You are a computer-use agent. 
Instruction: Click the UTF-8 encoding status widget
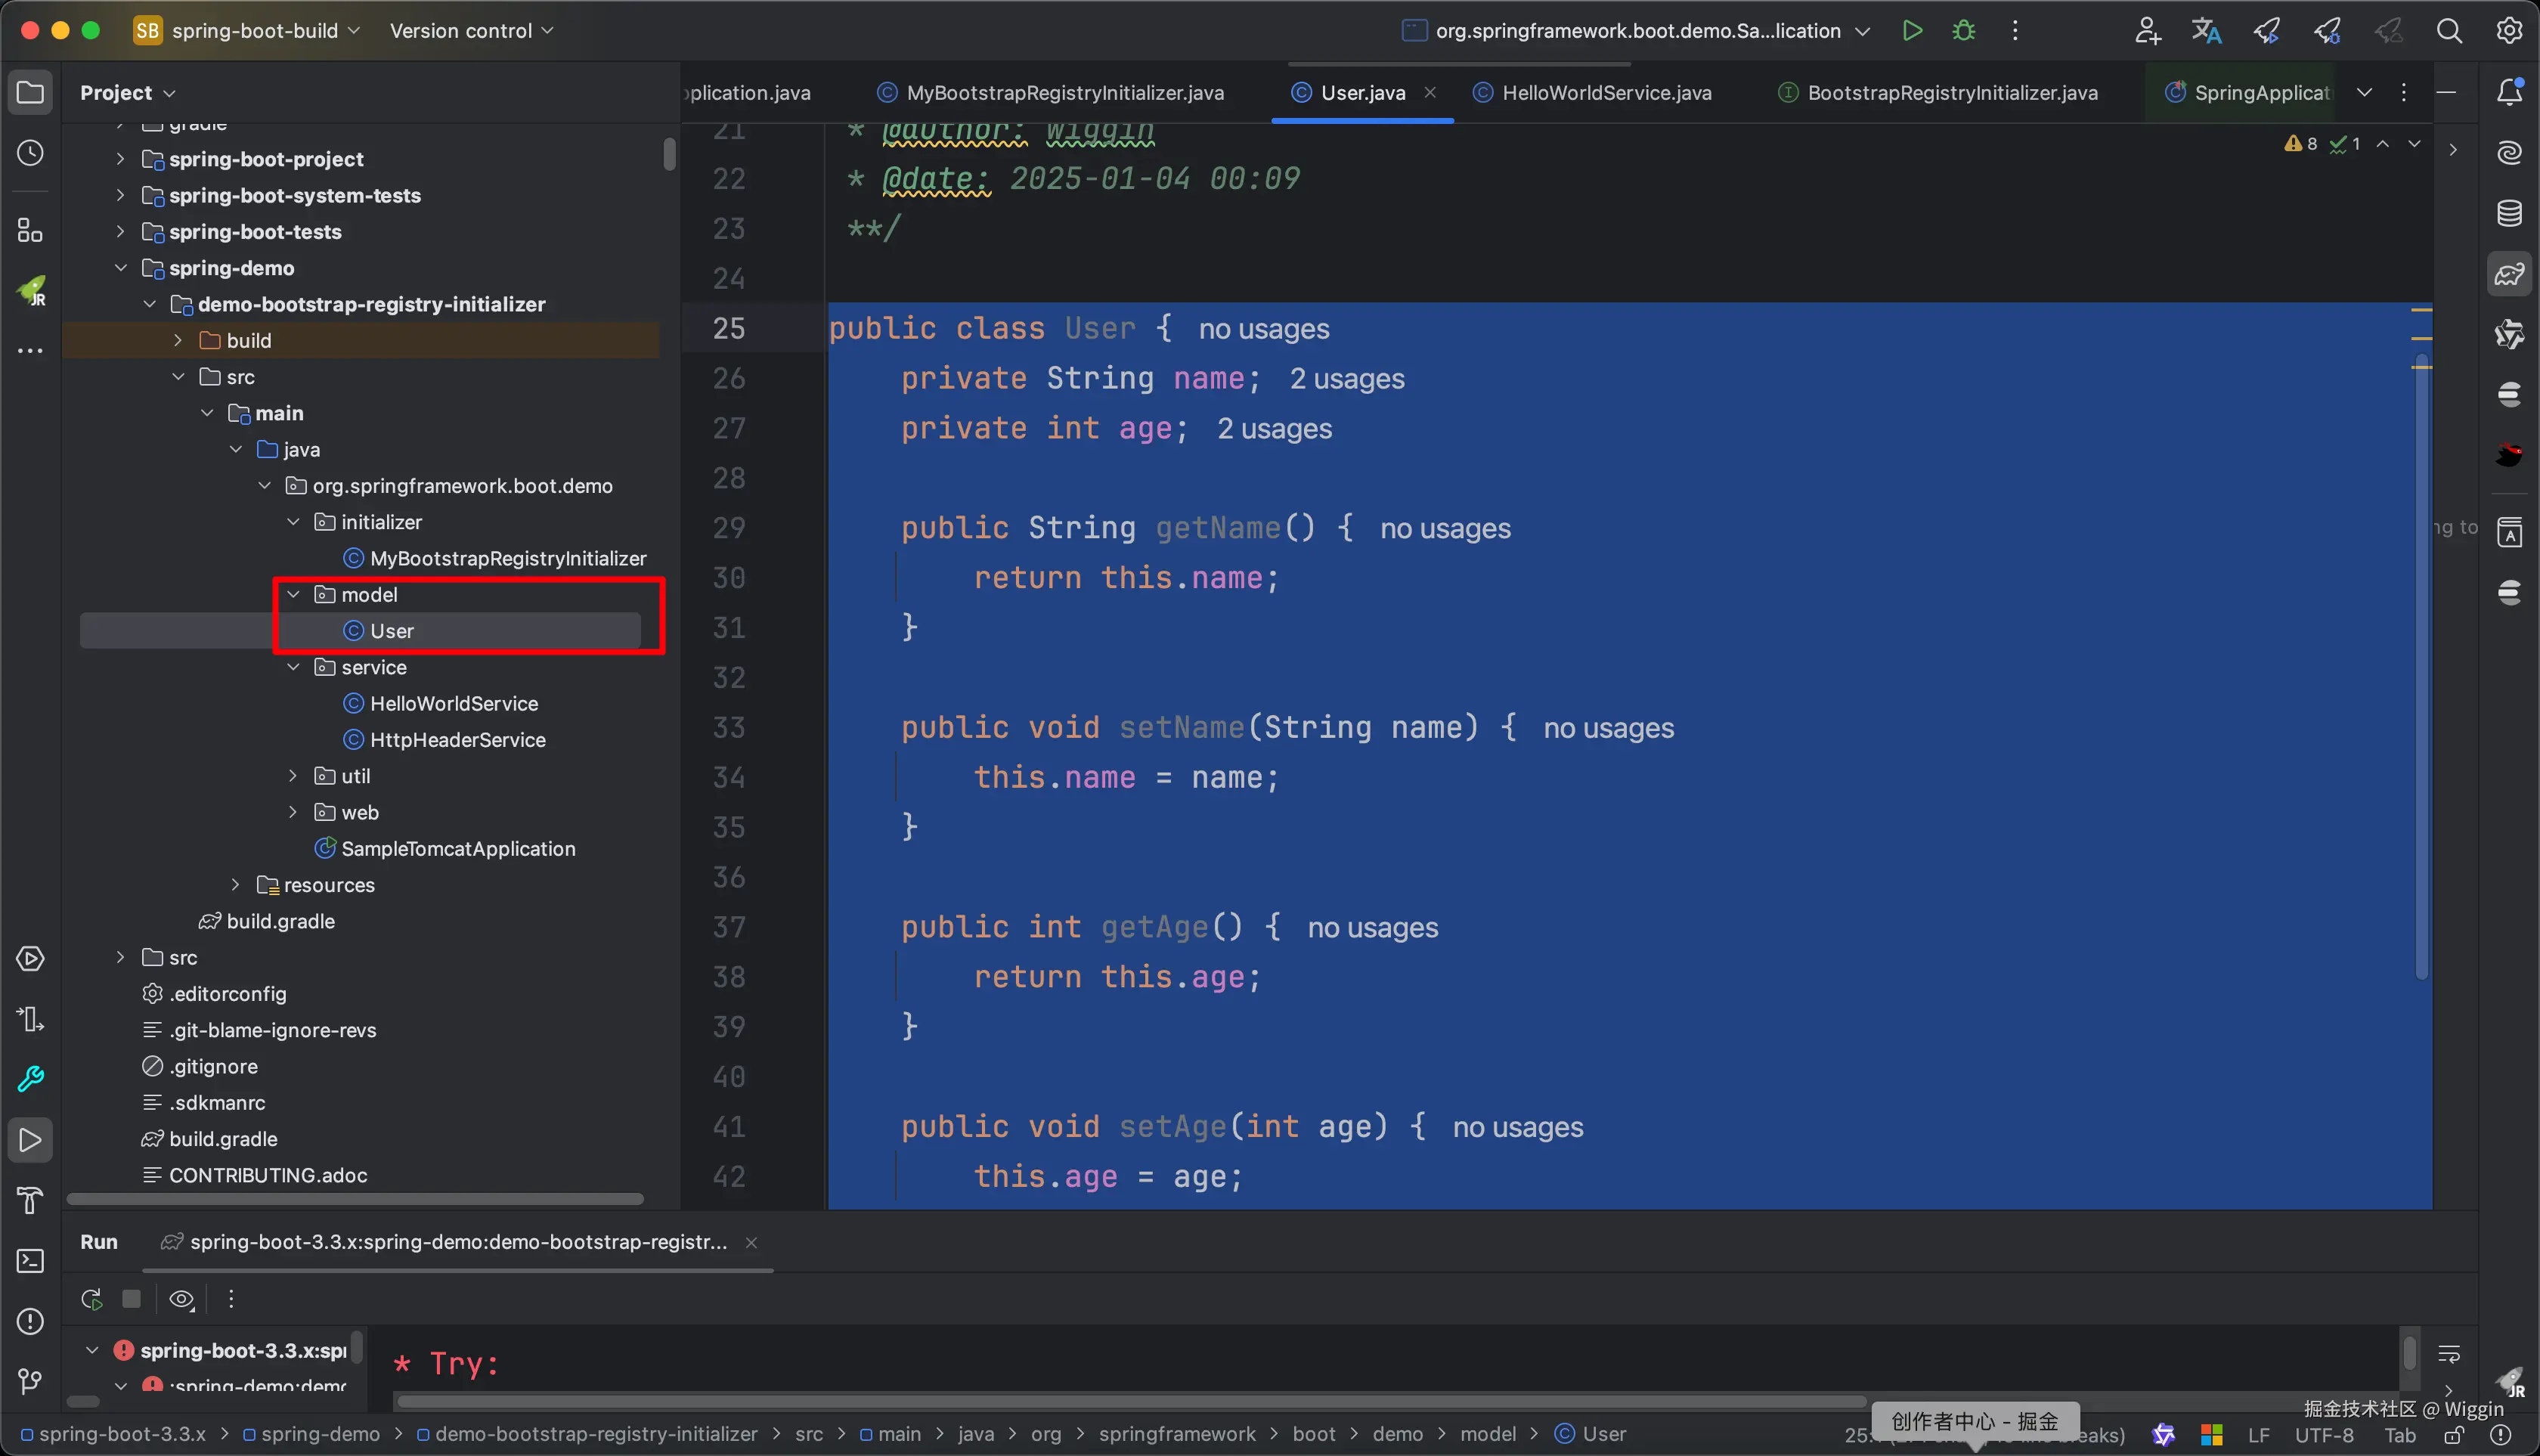click(x=2323, y=1435)
